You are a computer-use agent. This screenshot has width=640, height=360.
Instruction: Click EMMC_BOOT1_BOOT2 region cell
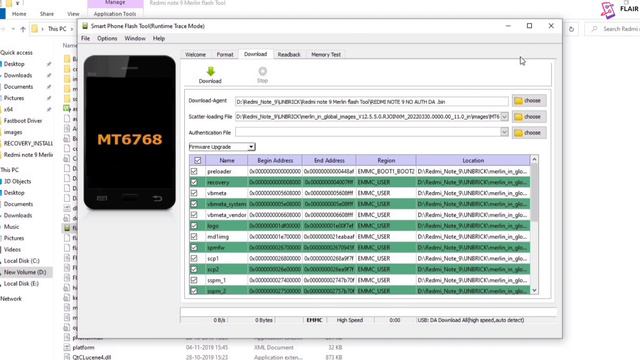click(x=386, y=171)
